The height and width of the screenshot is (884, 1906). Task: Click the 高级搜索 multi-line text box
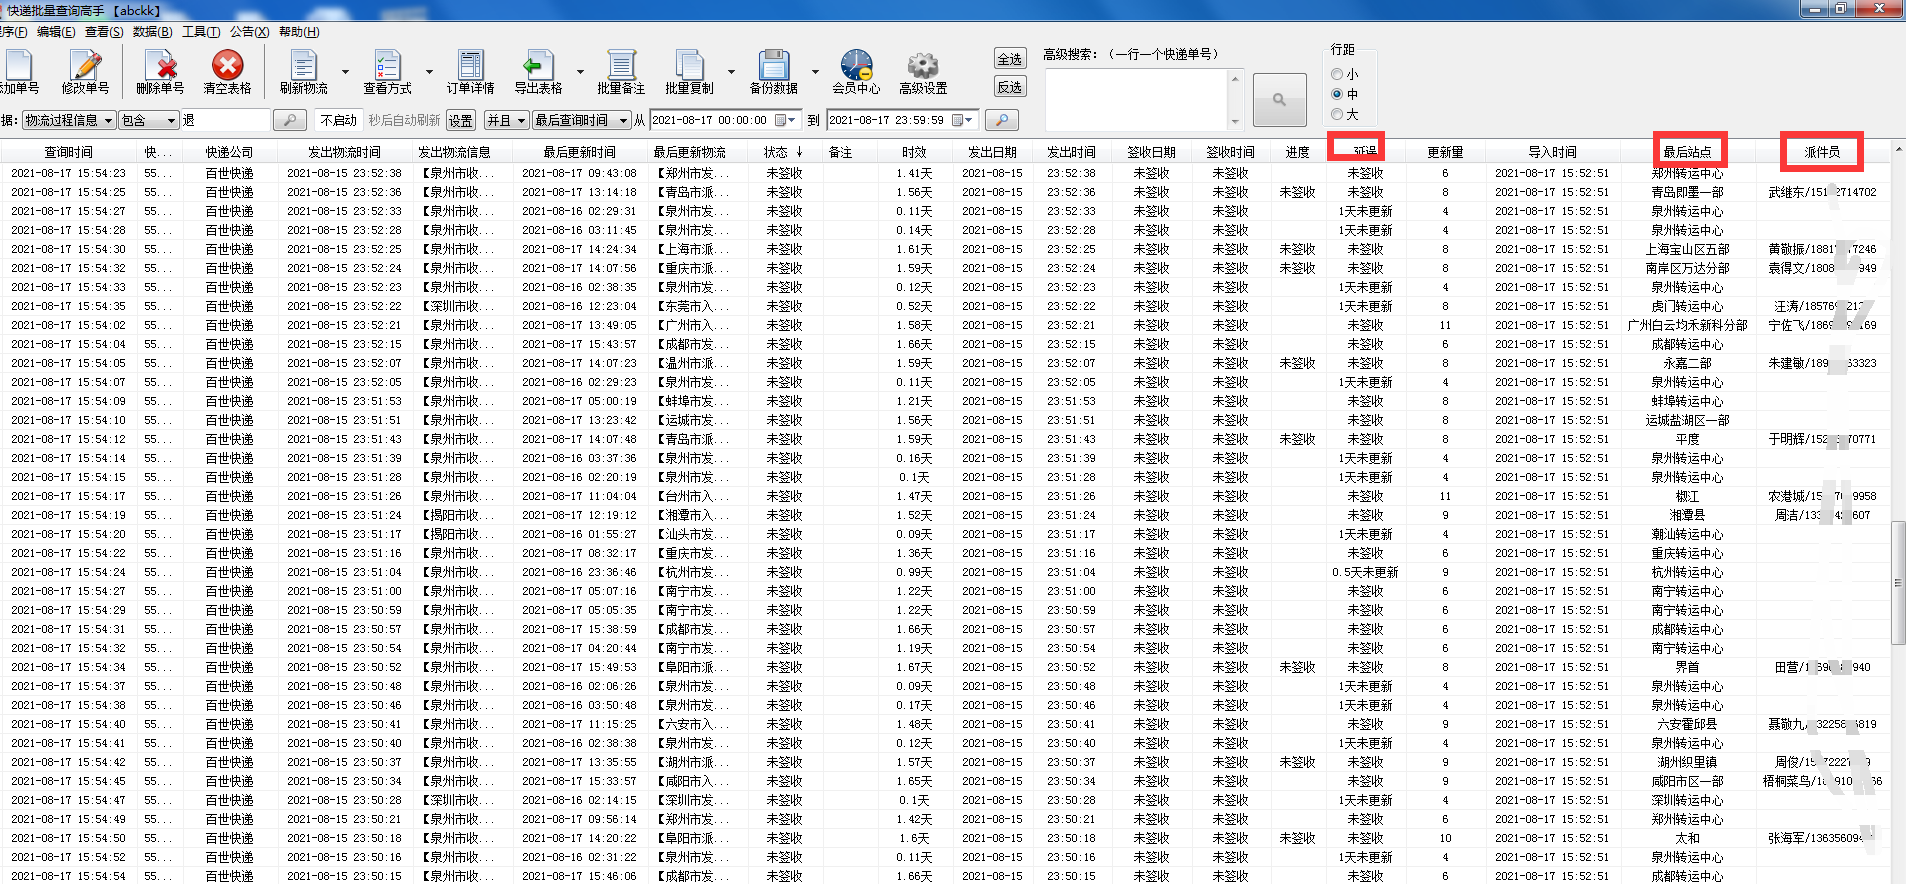1136,100
